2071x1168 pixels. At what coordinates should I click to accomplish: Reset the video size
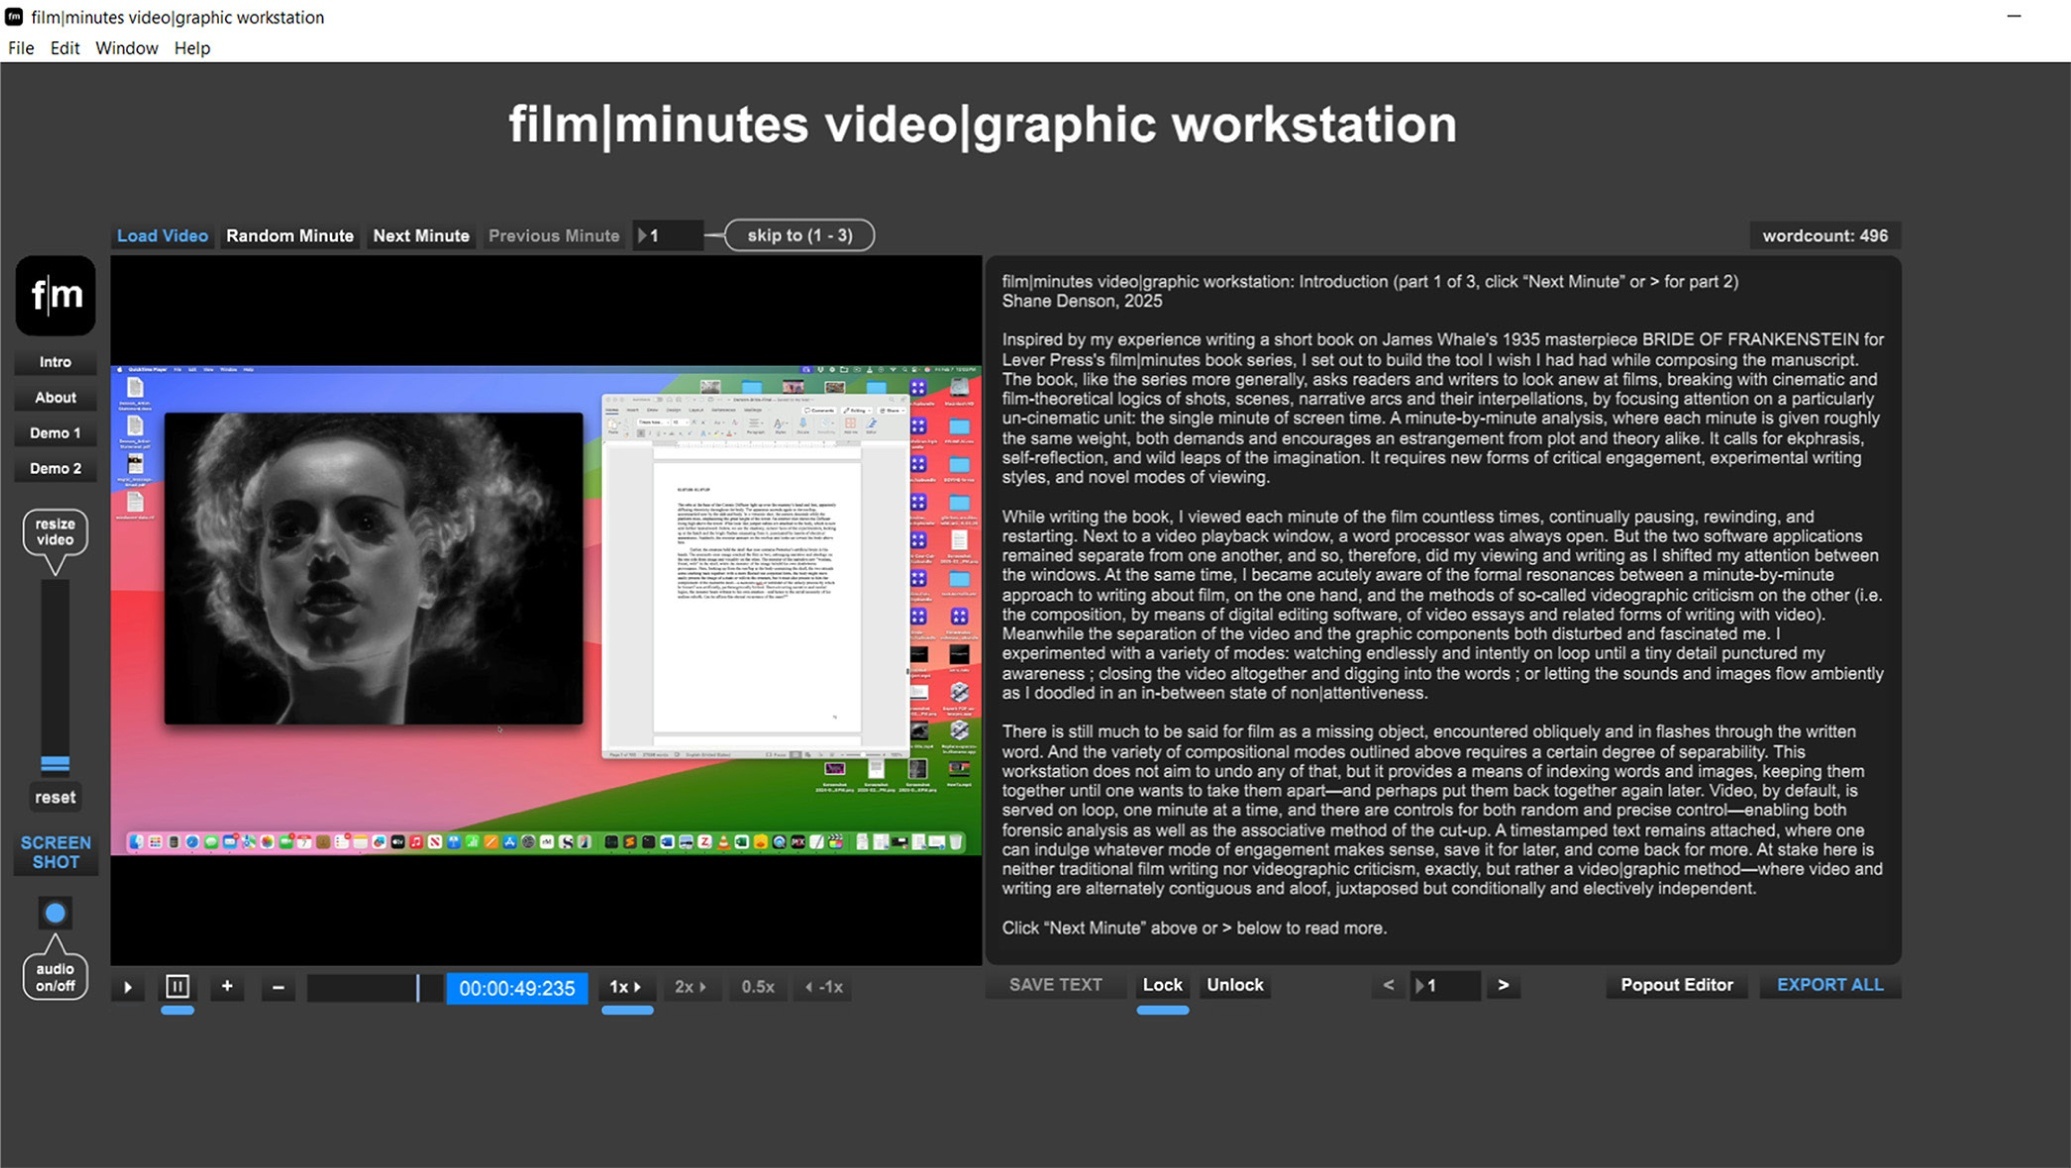tap(55, 797)
